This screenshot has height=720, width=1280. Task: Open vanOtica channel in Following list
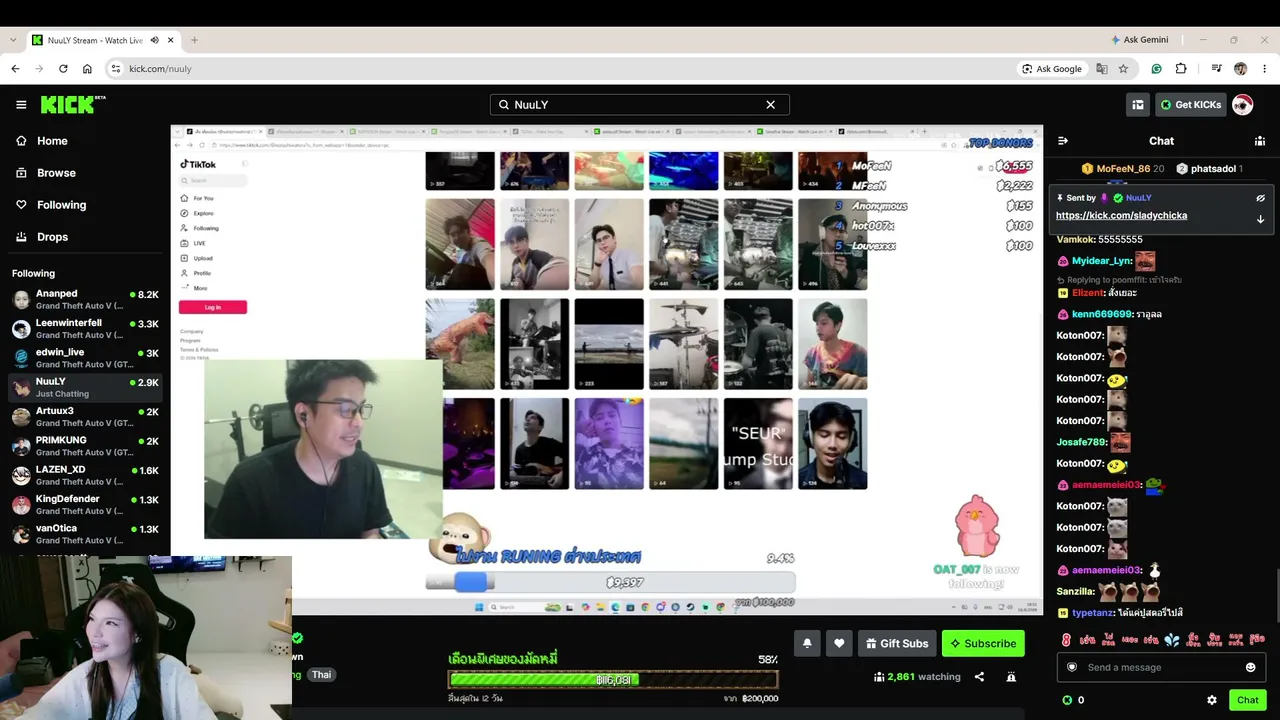tap(85, 534)
